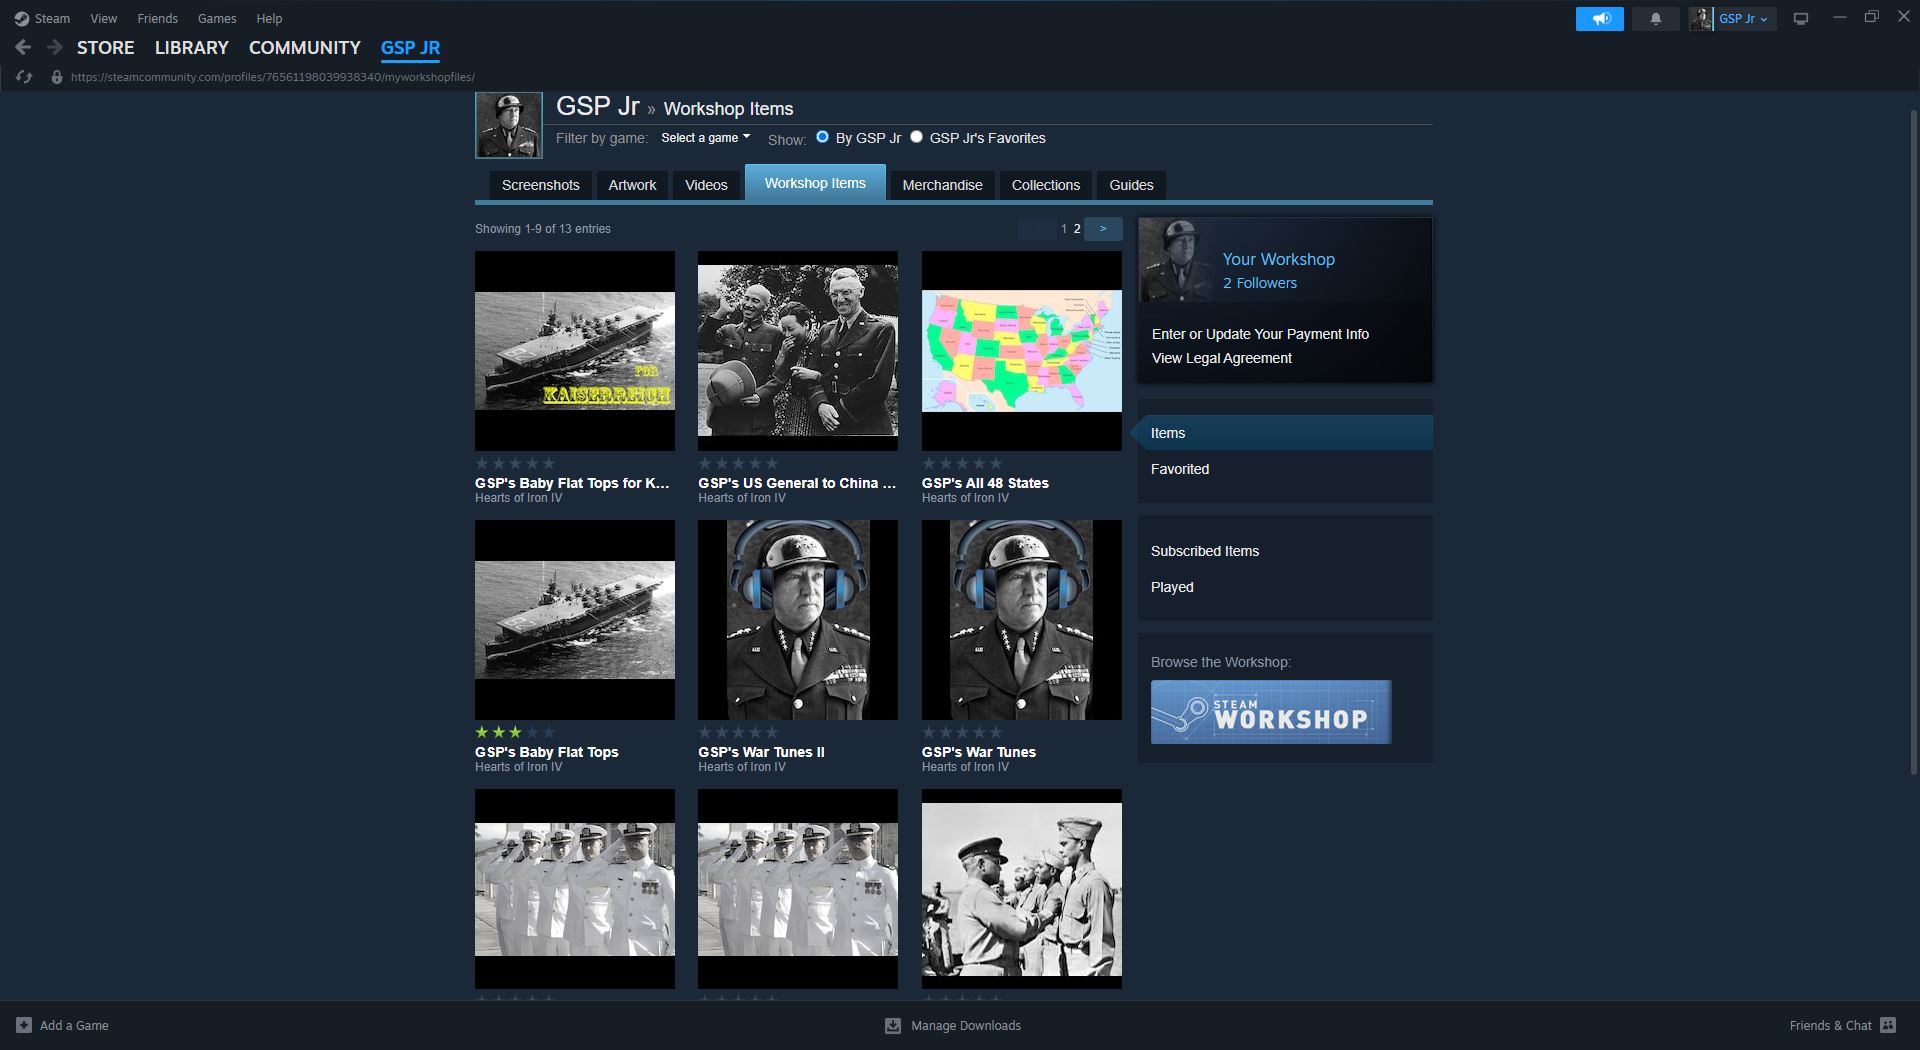The height and width of the screenshot is (1050, 1920).
Task: Open notifications with the bell icon
Action: point(1656,18)
